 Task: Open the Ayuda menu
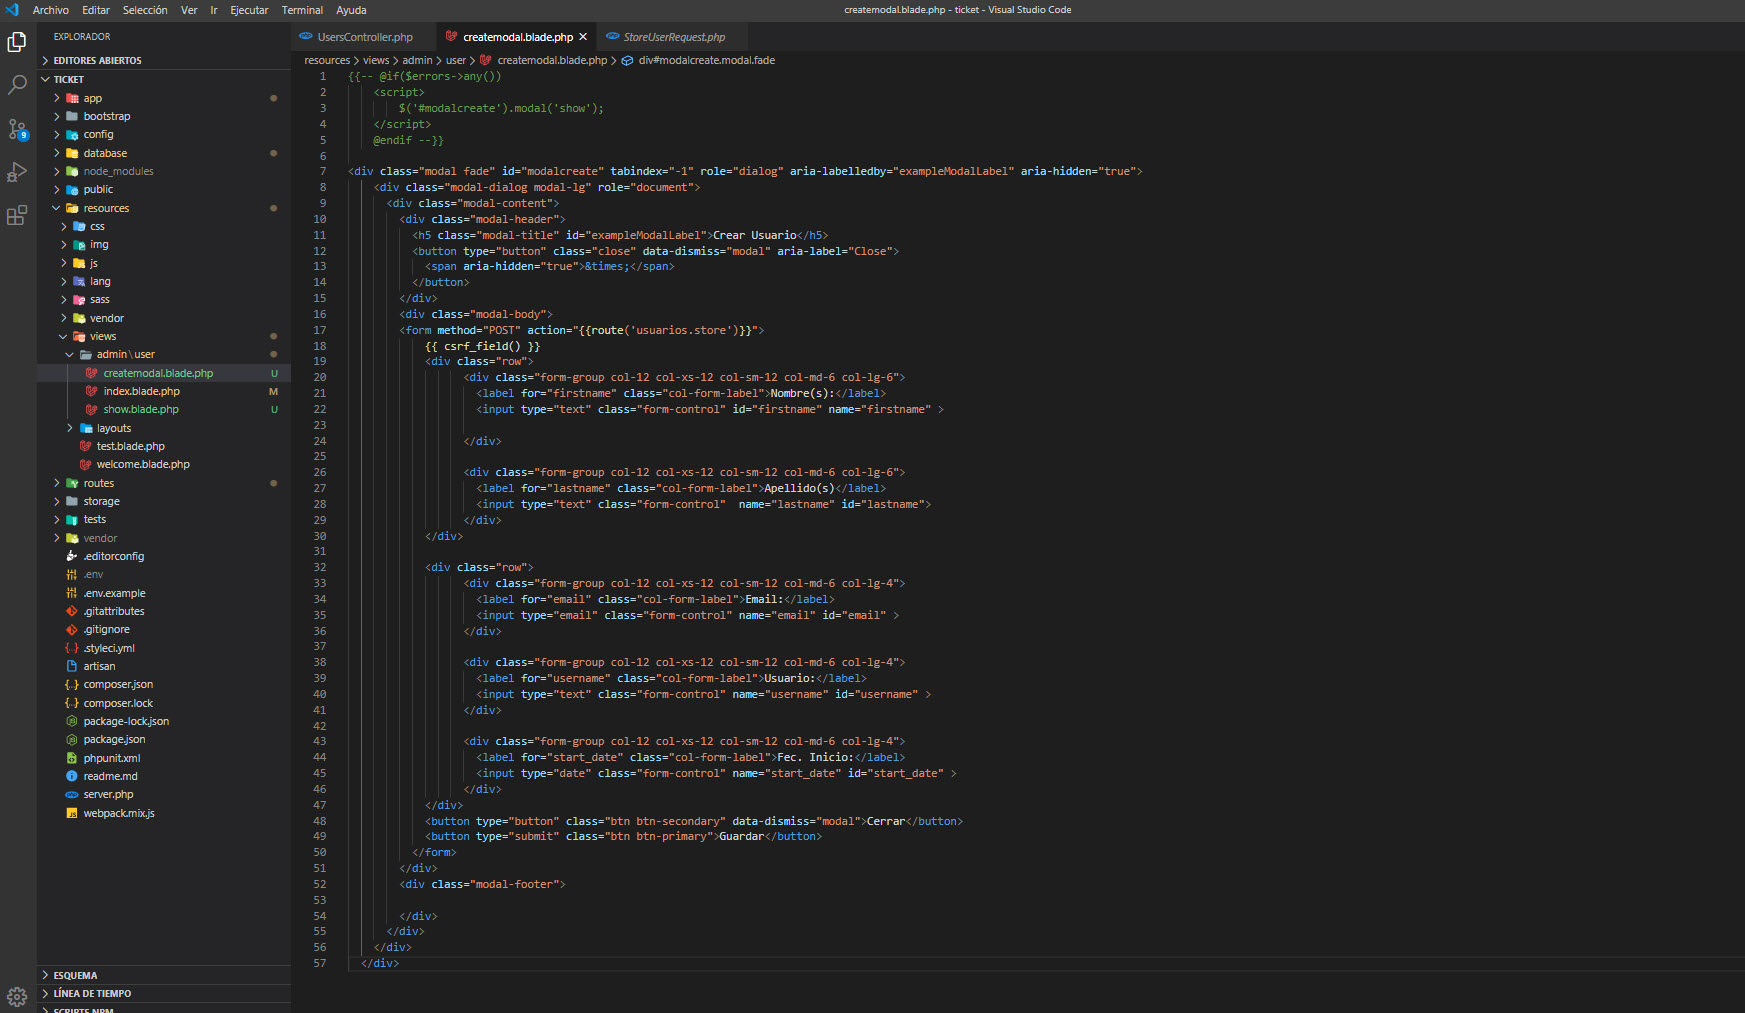(351, 10)
